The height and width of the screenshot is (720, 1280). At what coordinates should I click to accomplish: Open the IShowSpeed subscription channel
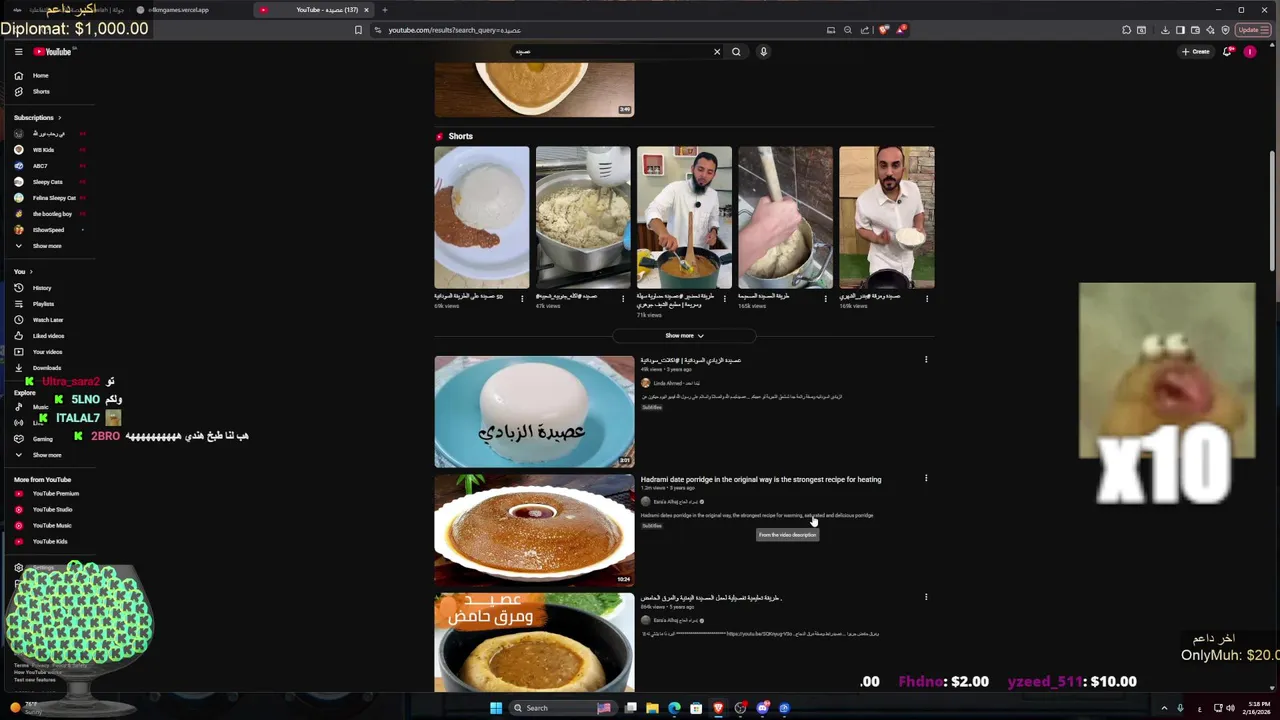coord(48,230)
